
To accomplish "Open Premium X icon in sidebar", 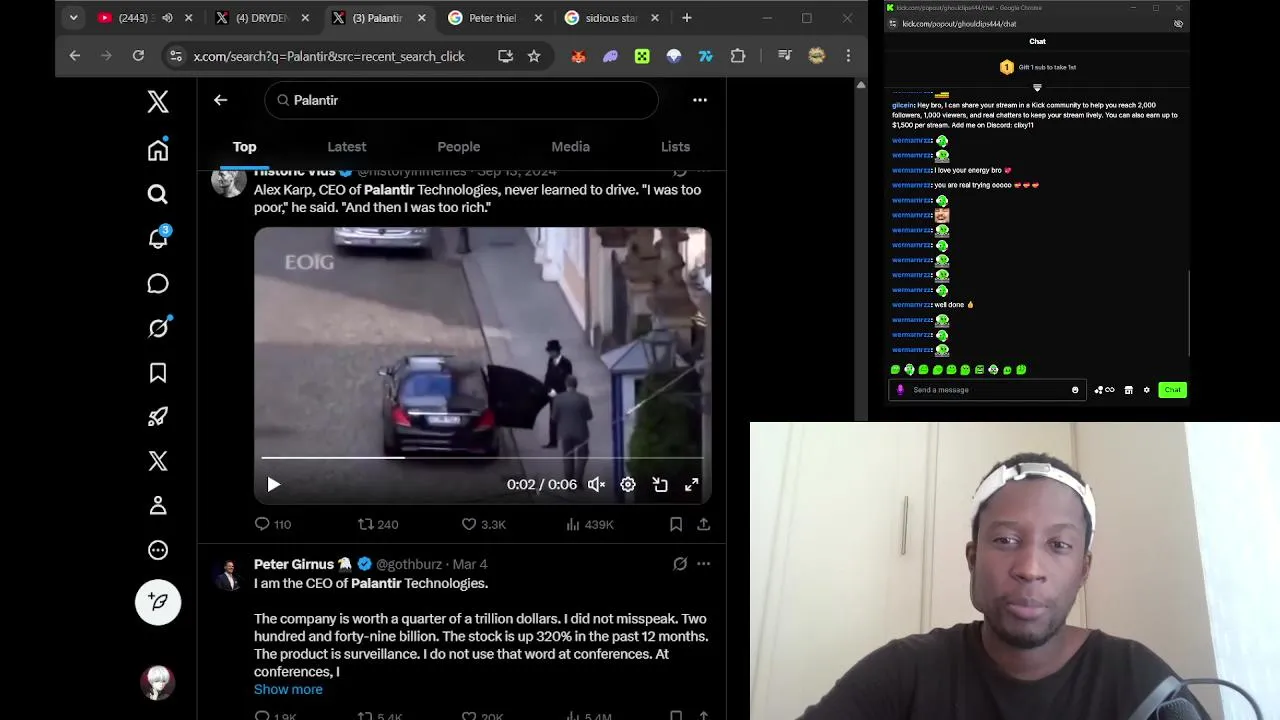I will coord(158,461).
